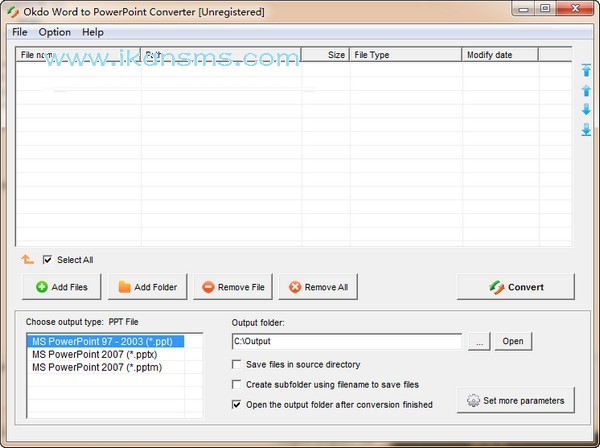
Task: Maximize the converter window
Action: pos(545,8)
